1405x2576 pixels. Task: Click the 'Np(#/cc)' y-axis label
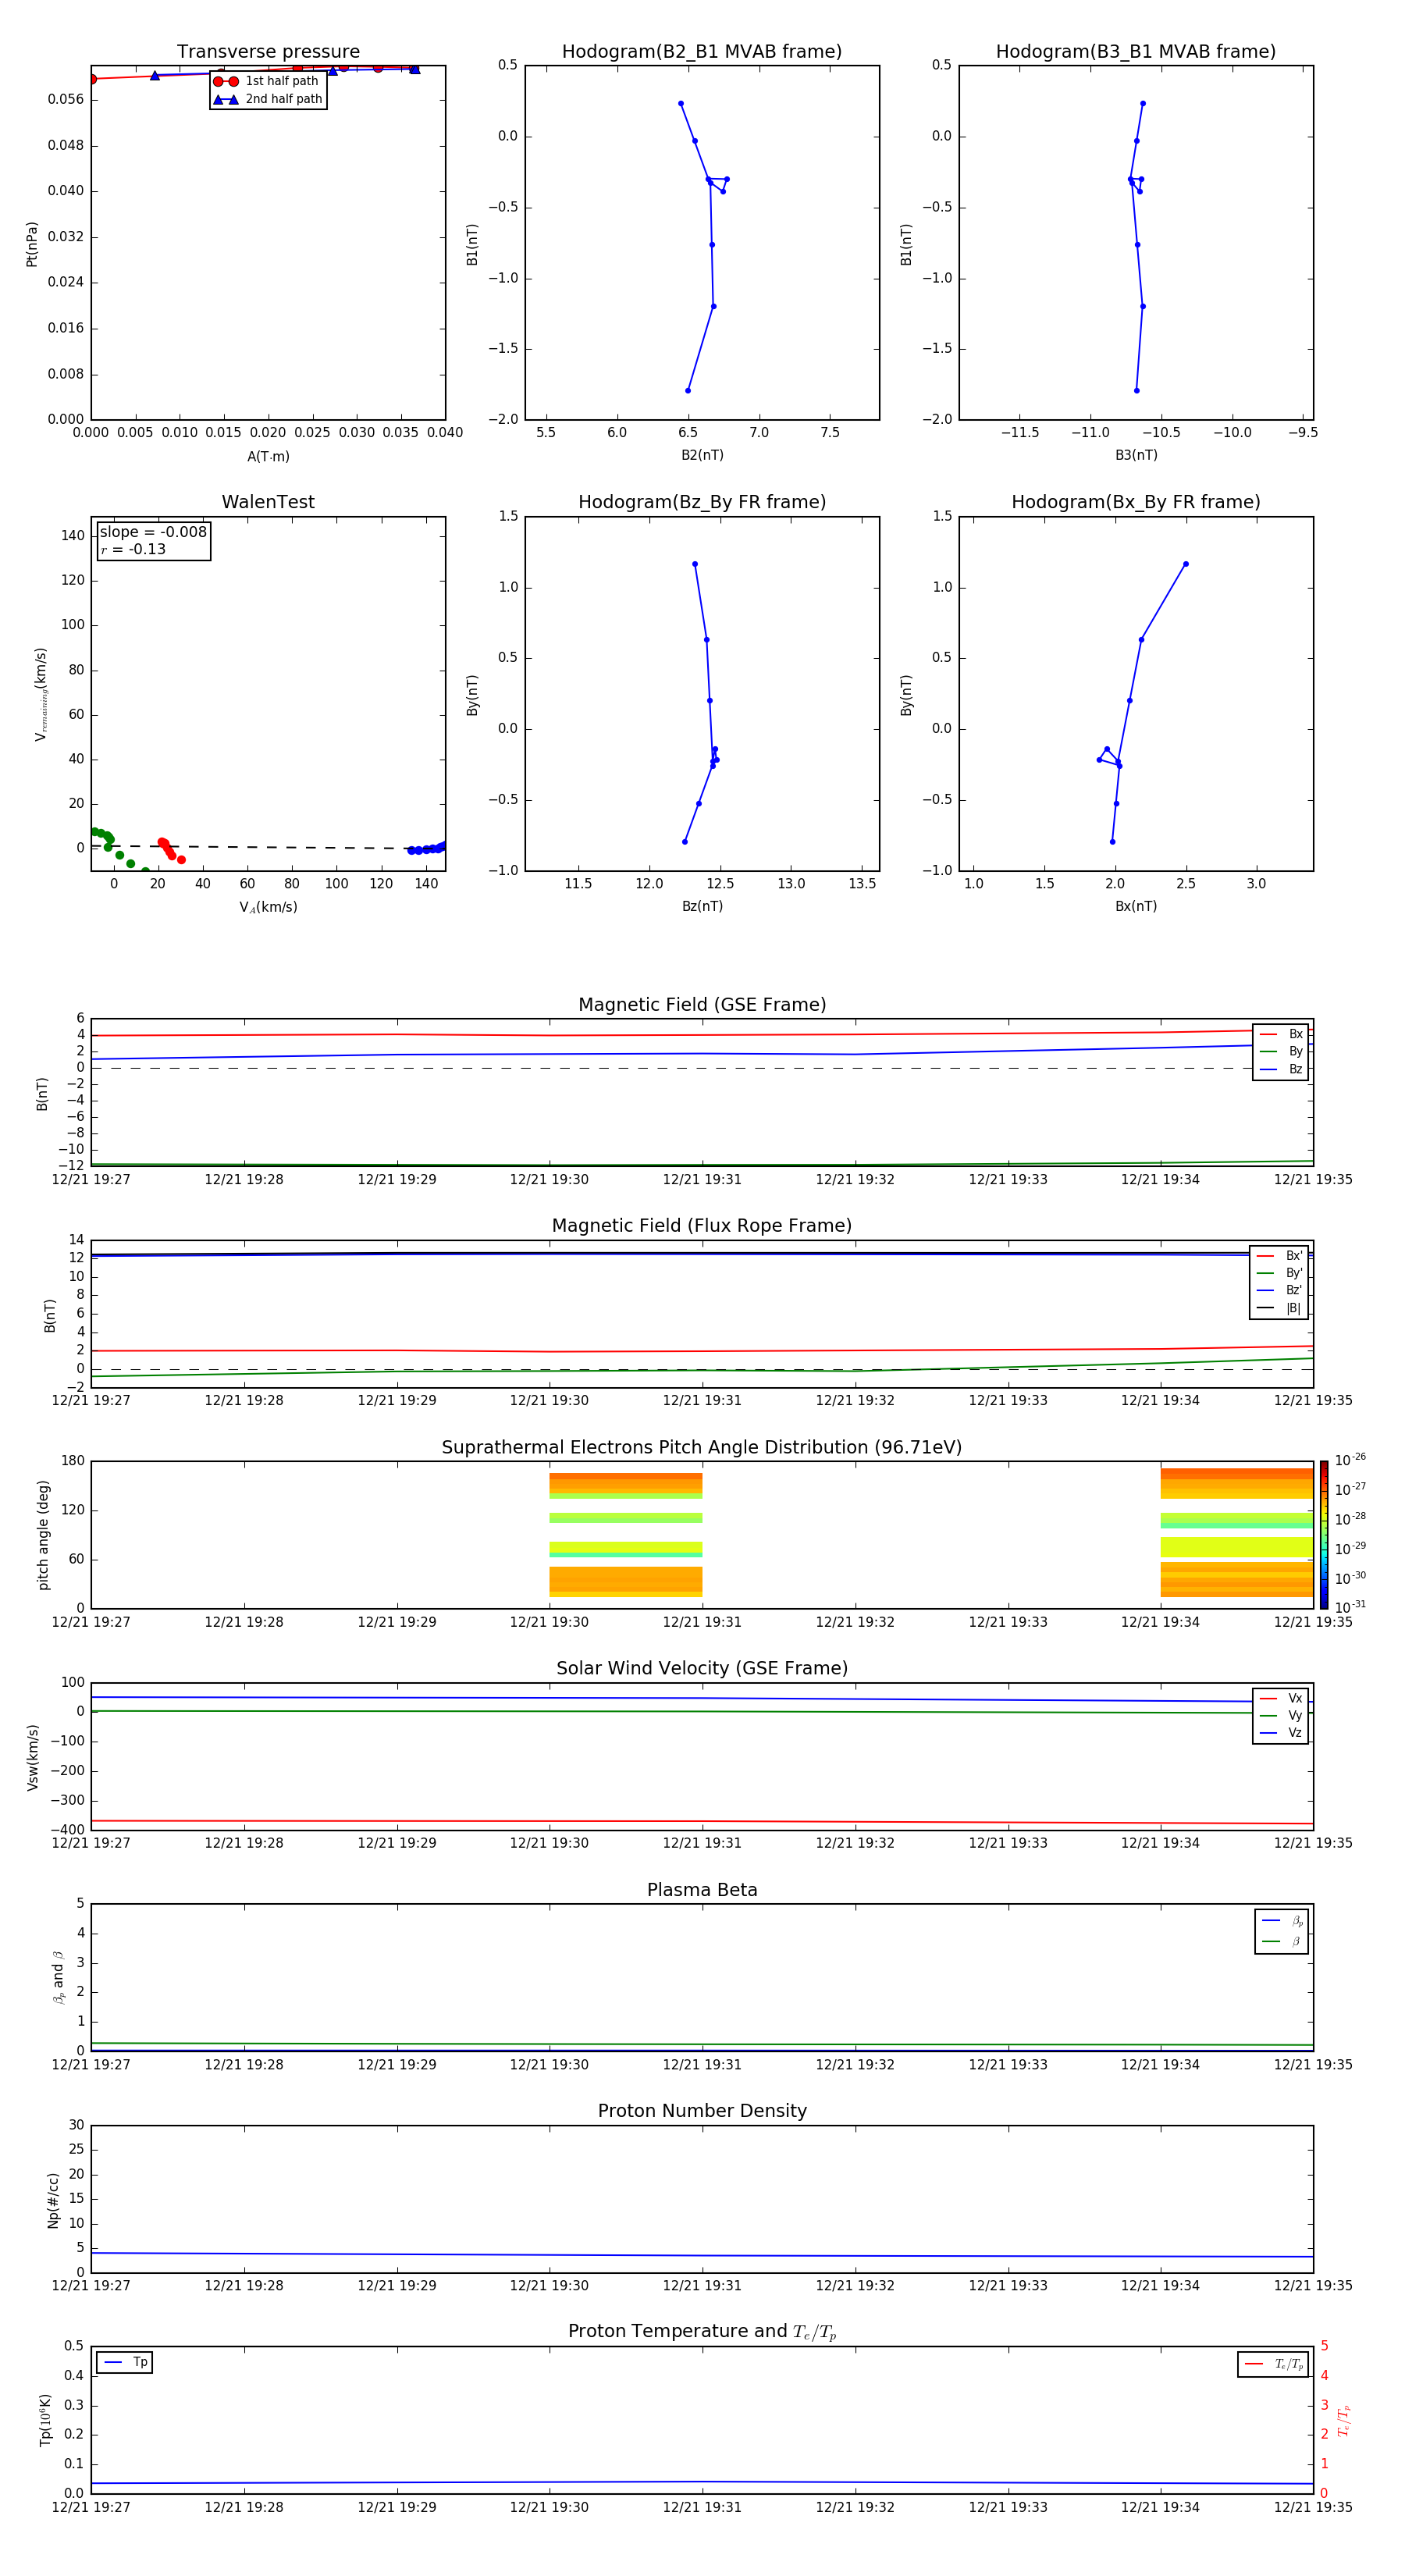pyautogui.click(x=53, y=2199)
